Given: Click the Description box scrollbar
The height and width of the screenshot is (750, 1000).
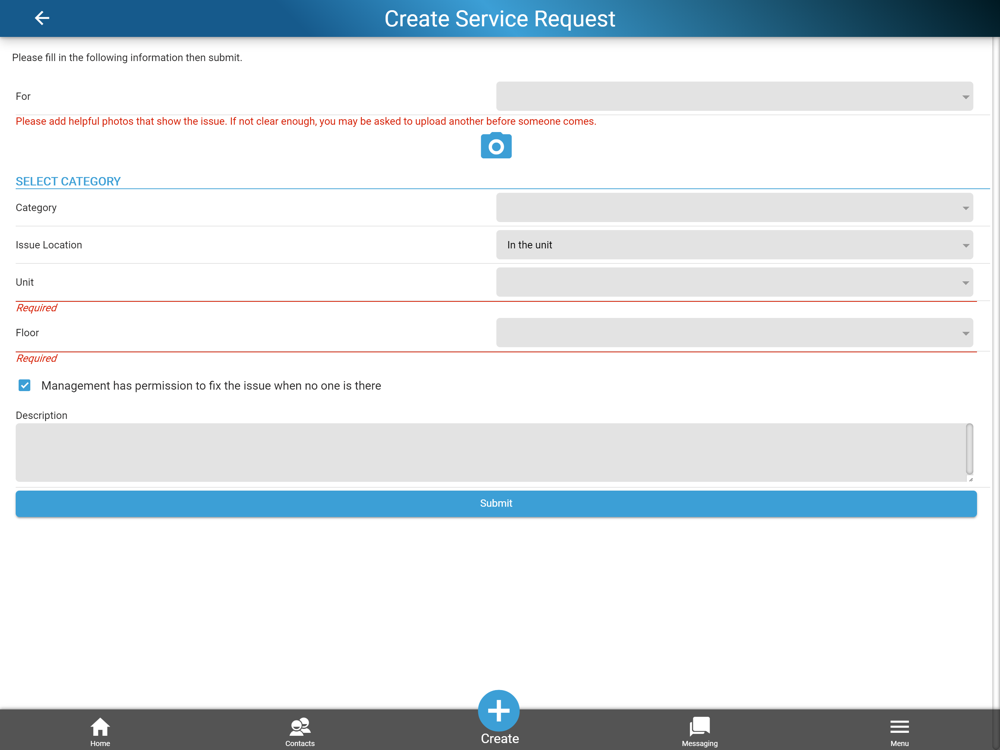Looking at the screenshot, I should [969, 448].
